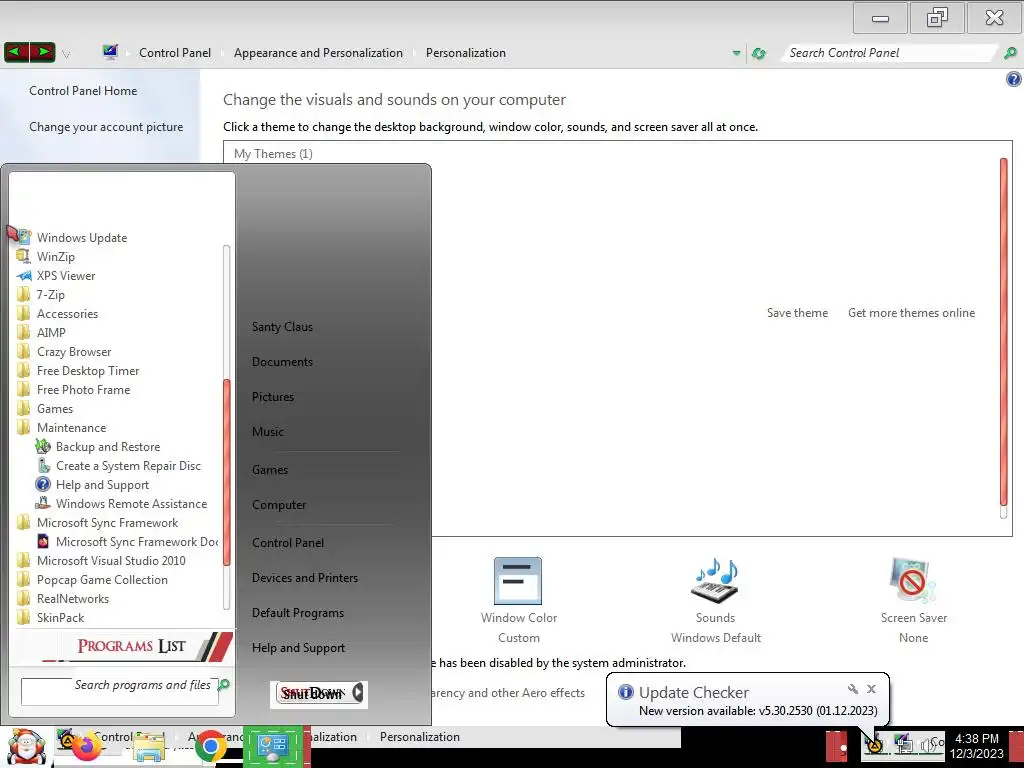The width and height of the screenshot is (1024, 768).
Task: Open Default Programs from Start menu
Action: click(x=298, y=613)
